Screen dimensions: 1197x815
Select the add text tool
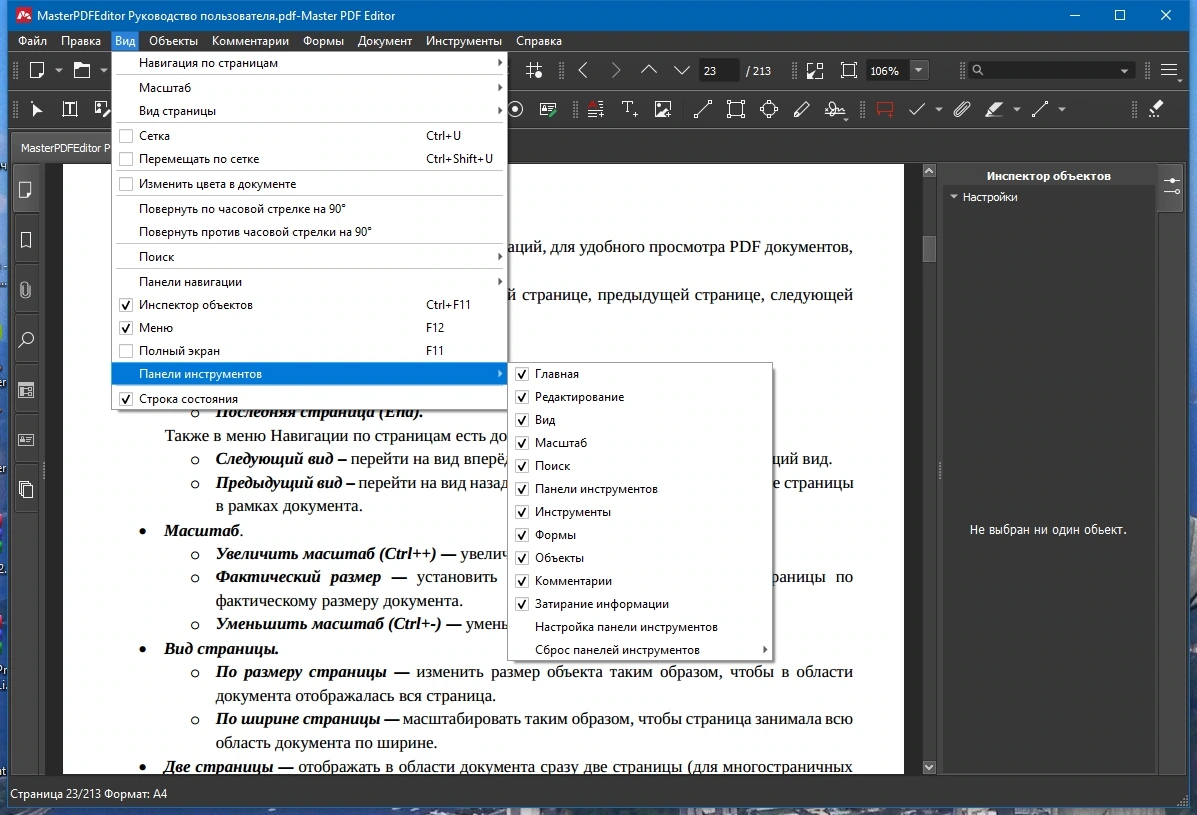tap(629, 109)
